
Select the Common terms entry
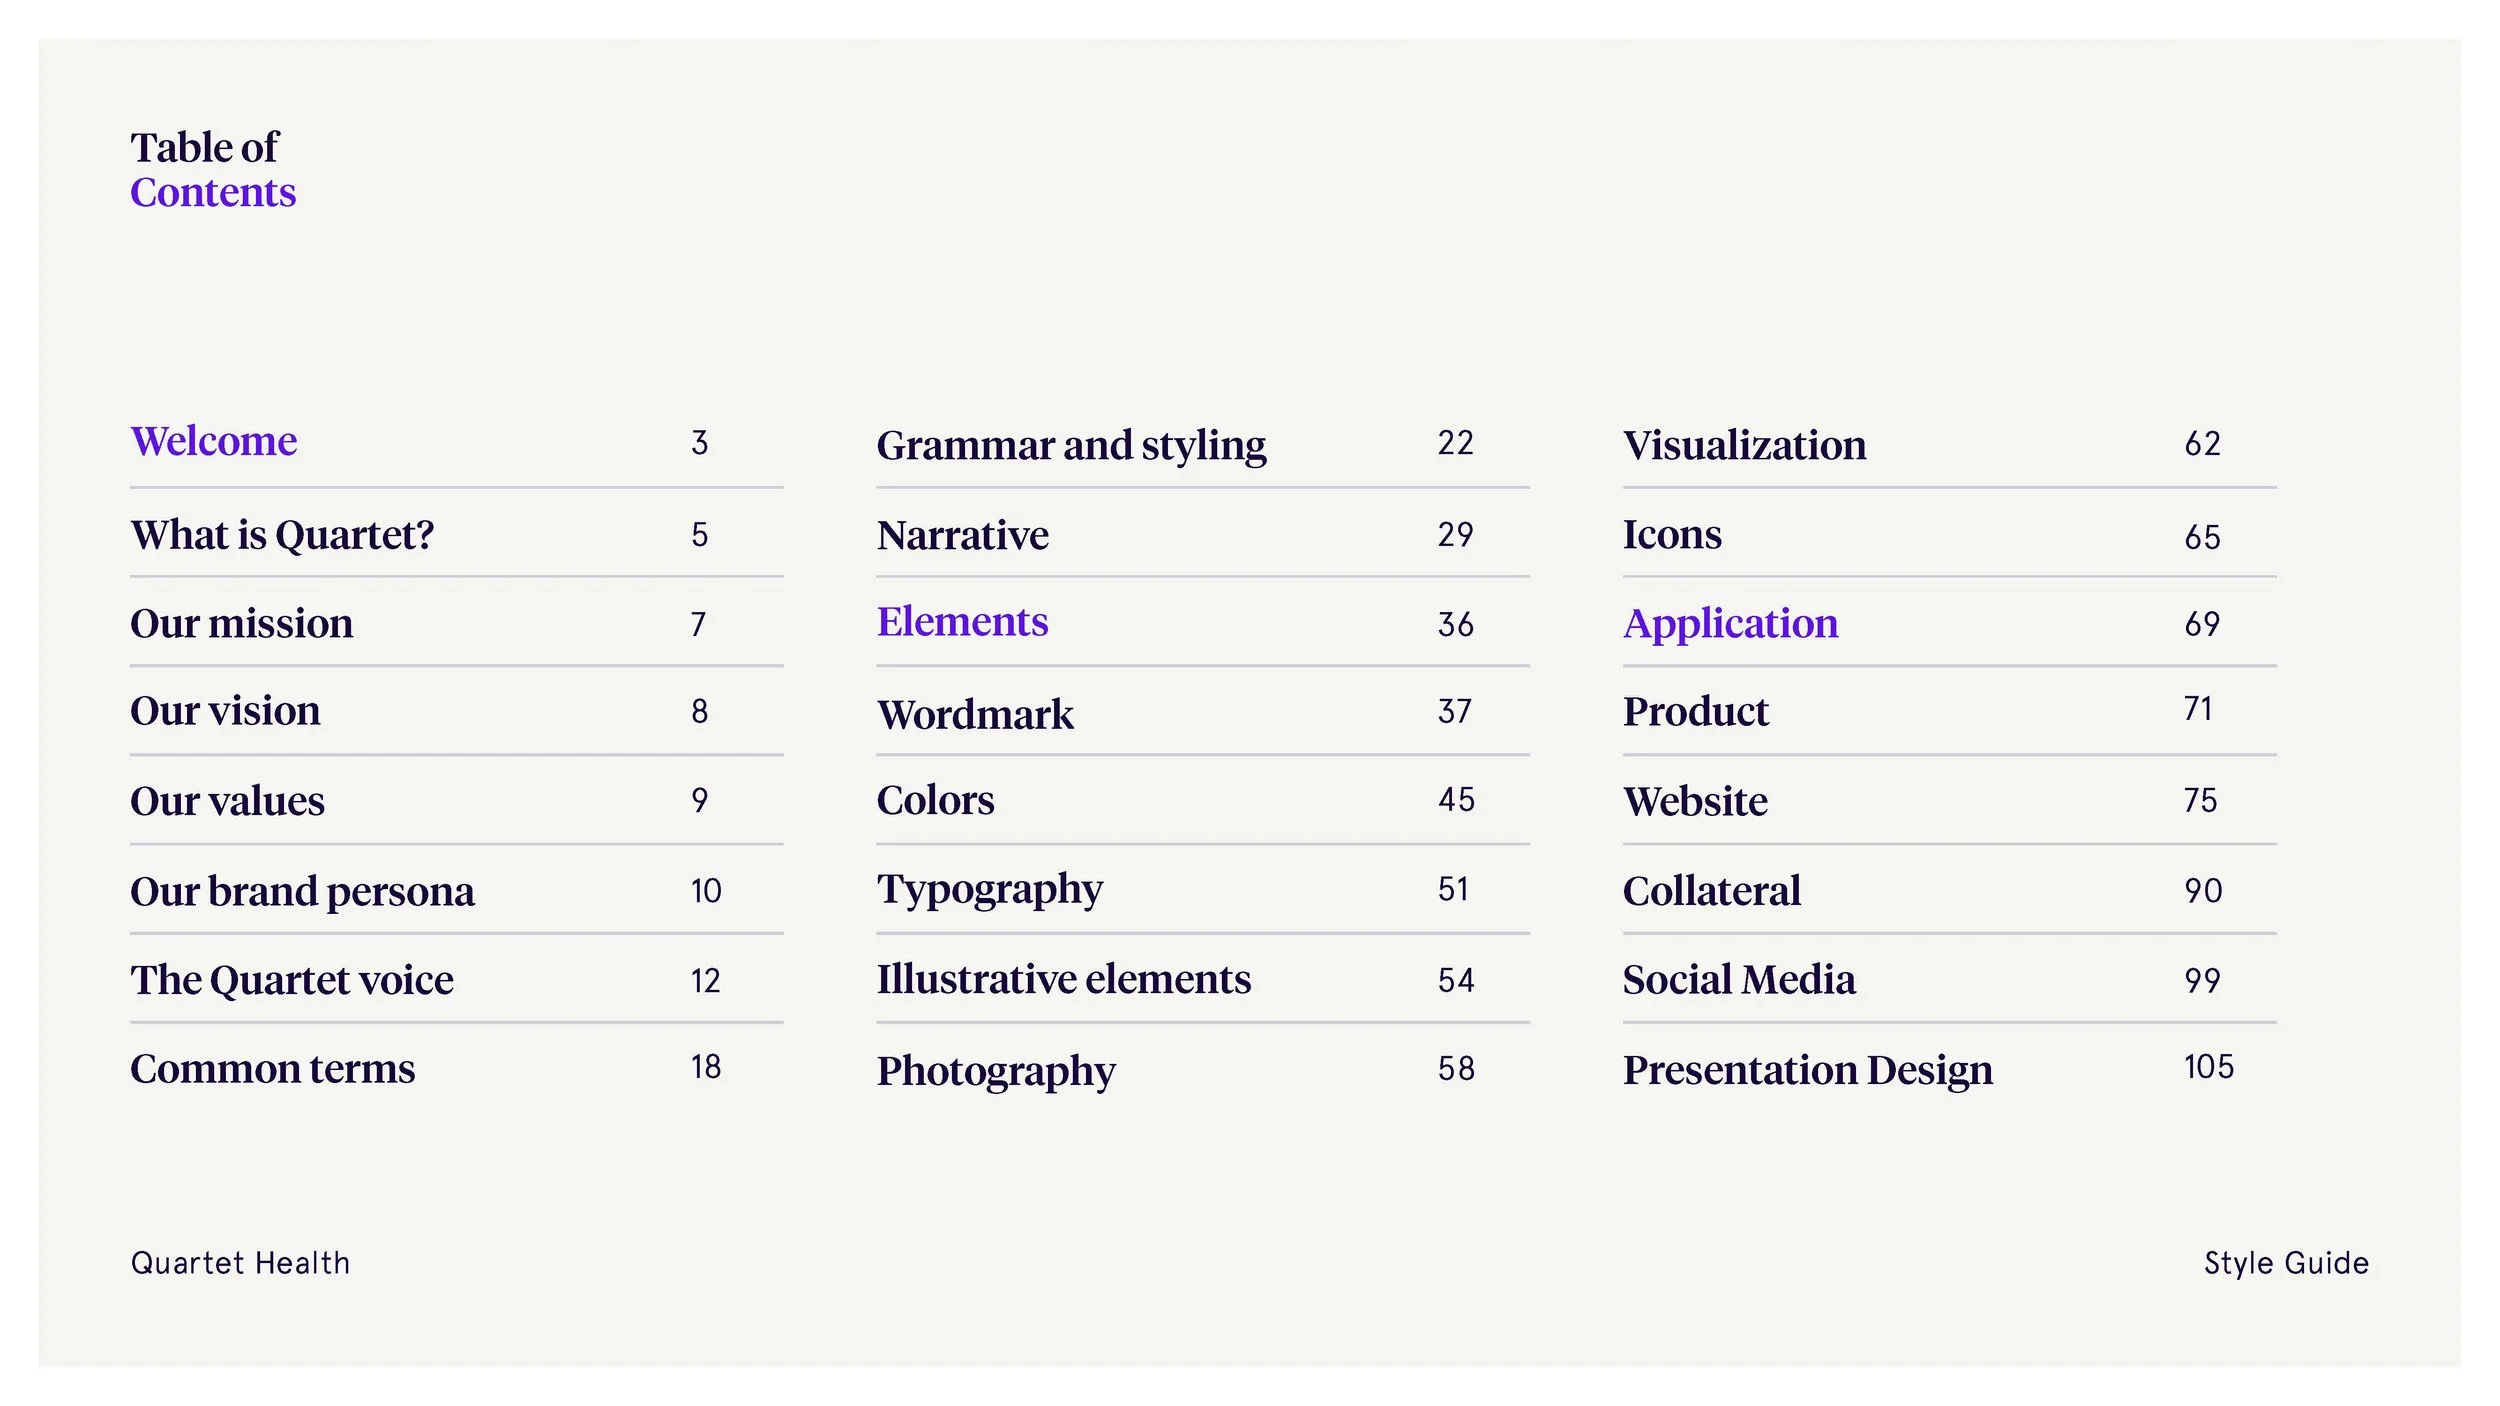(x=272, y=1069)
